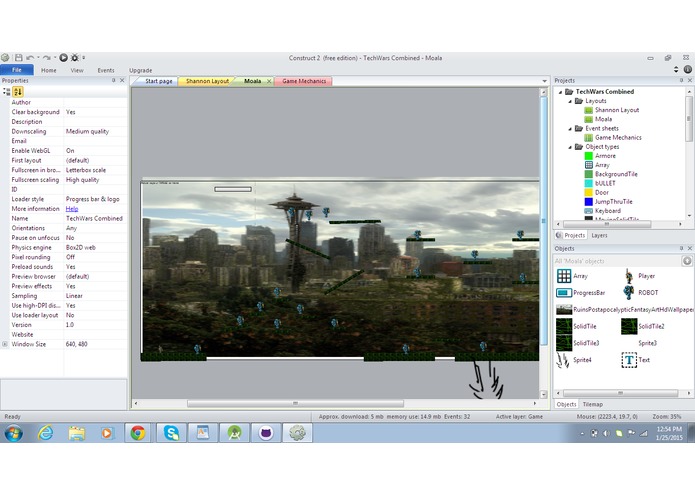Click the Help link under More information
This screenshot has width=695, height=494.
[72, 209]
